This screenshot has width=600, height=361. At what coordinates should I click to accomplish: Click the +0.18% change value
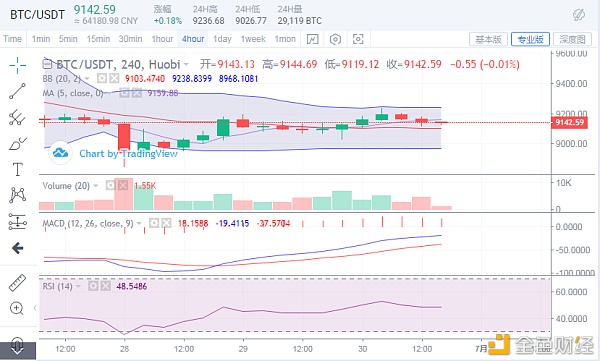click(168, 21)
